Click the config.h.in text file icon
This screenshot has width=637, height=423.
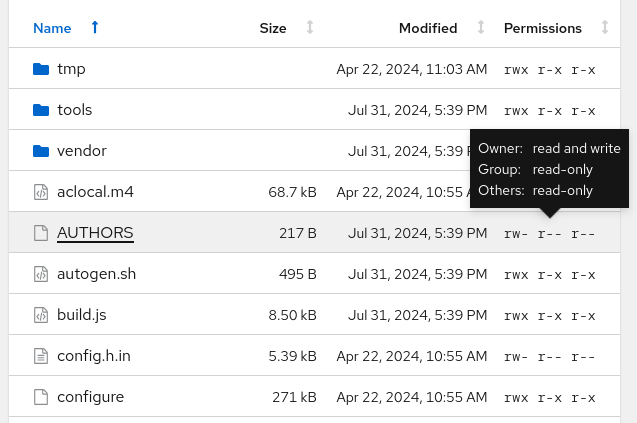point(41,356)
